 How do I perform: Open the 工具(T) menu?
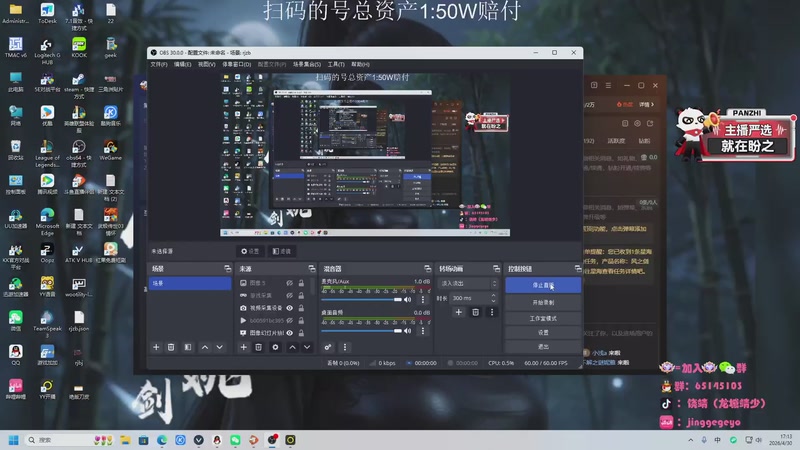tap(336, 64)
